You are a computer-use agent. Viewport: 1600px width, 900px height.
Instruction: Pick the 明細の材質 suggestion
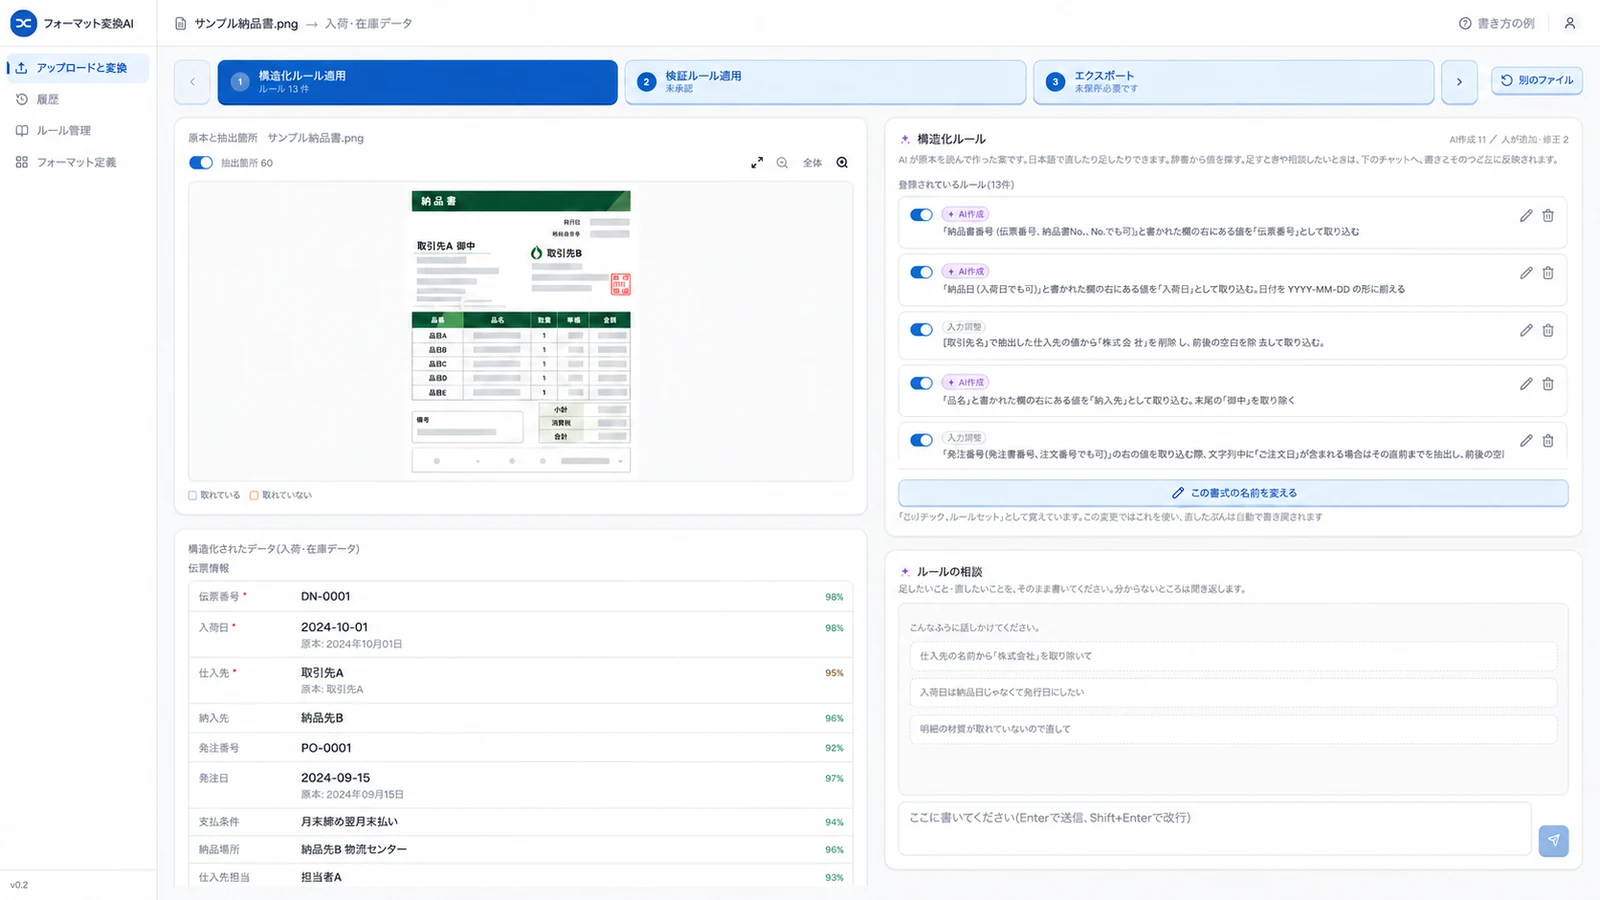click(x=1233, y=729)
